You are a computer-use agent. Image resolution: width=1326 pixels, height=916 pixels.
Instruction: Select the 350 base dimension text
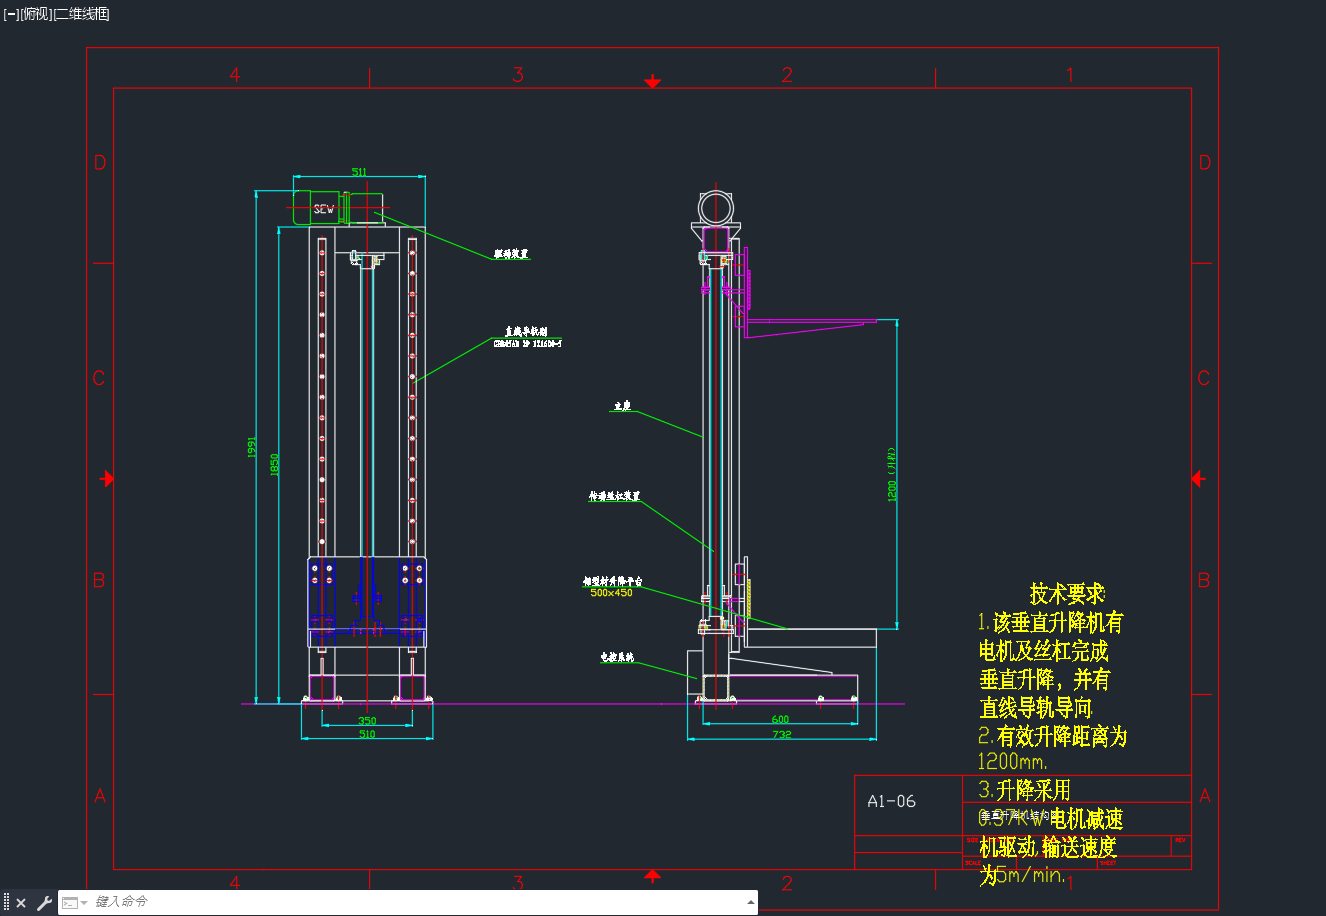367,721
